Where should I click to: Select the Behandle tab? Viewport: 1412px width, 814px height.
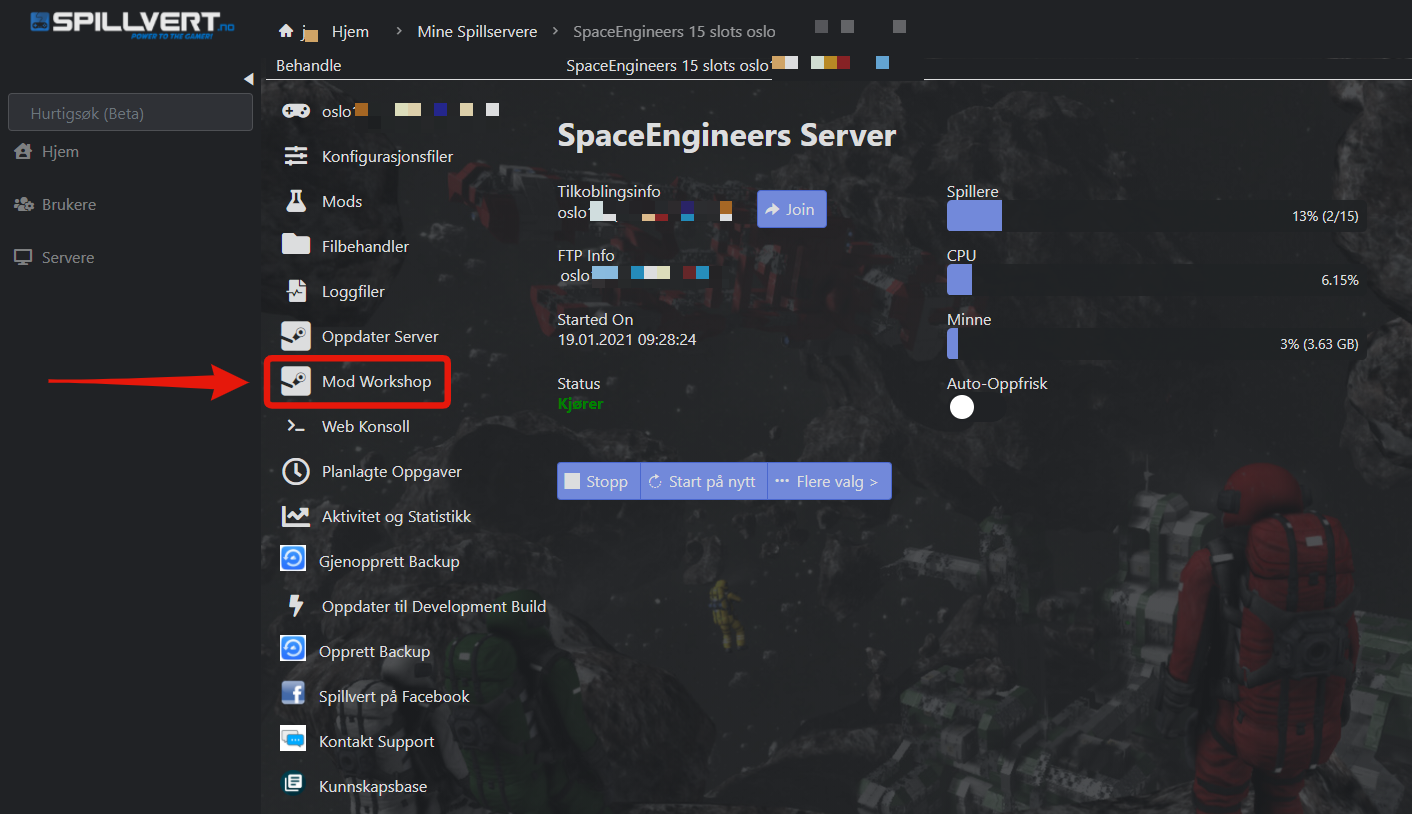tap(309, 65)
